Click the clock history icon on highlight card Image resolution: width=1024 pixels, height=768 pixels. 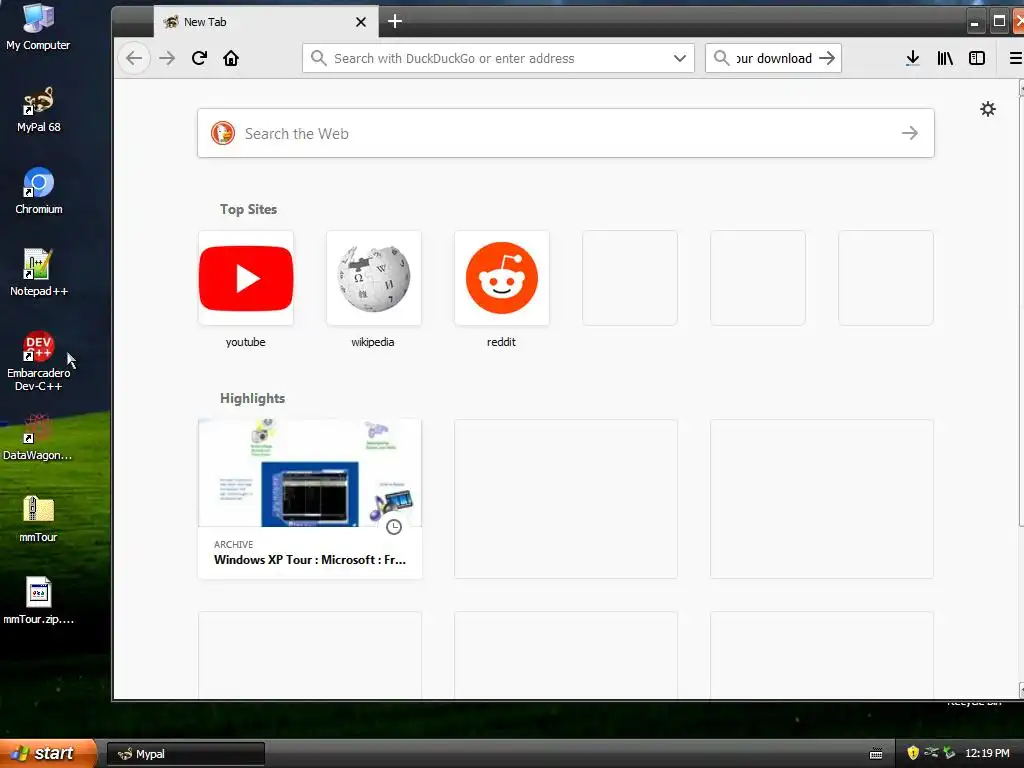393,527
